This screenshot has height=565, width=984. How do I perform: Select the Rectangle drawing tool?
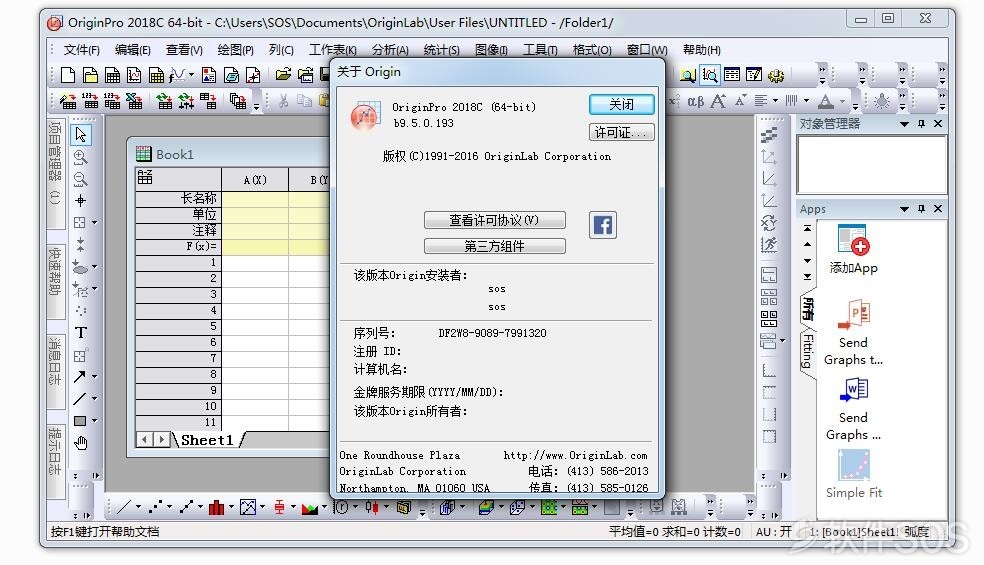coord(80,421)
